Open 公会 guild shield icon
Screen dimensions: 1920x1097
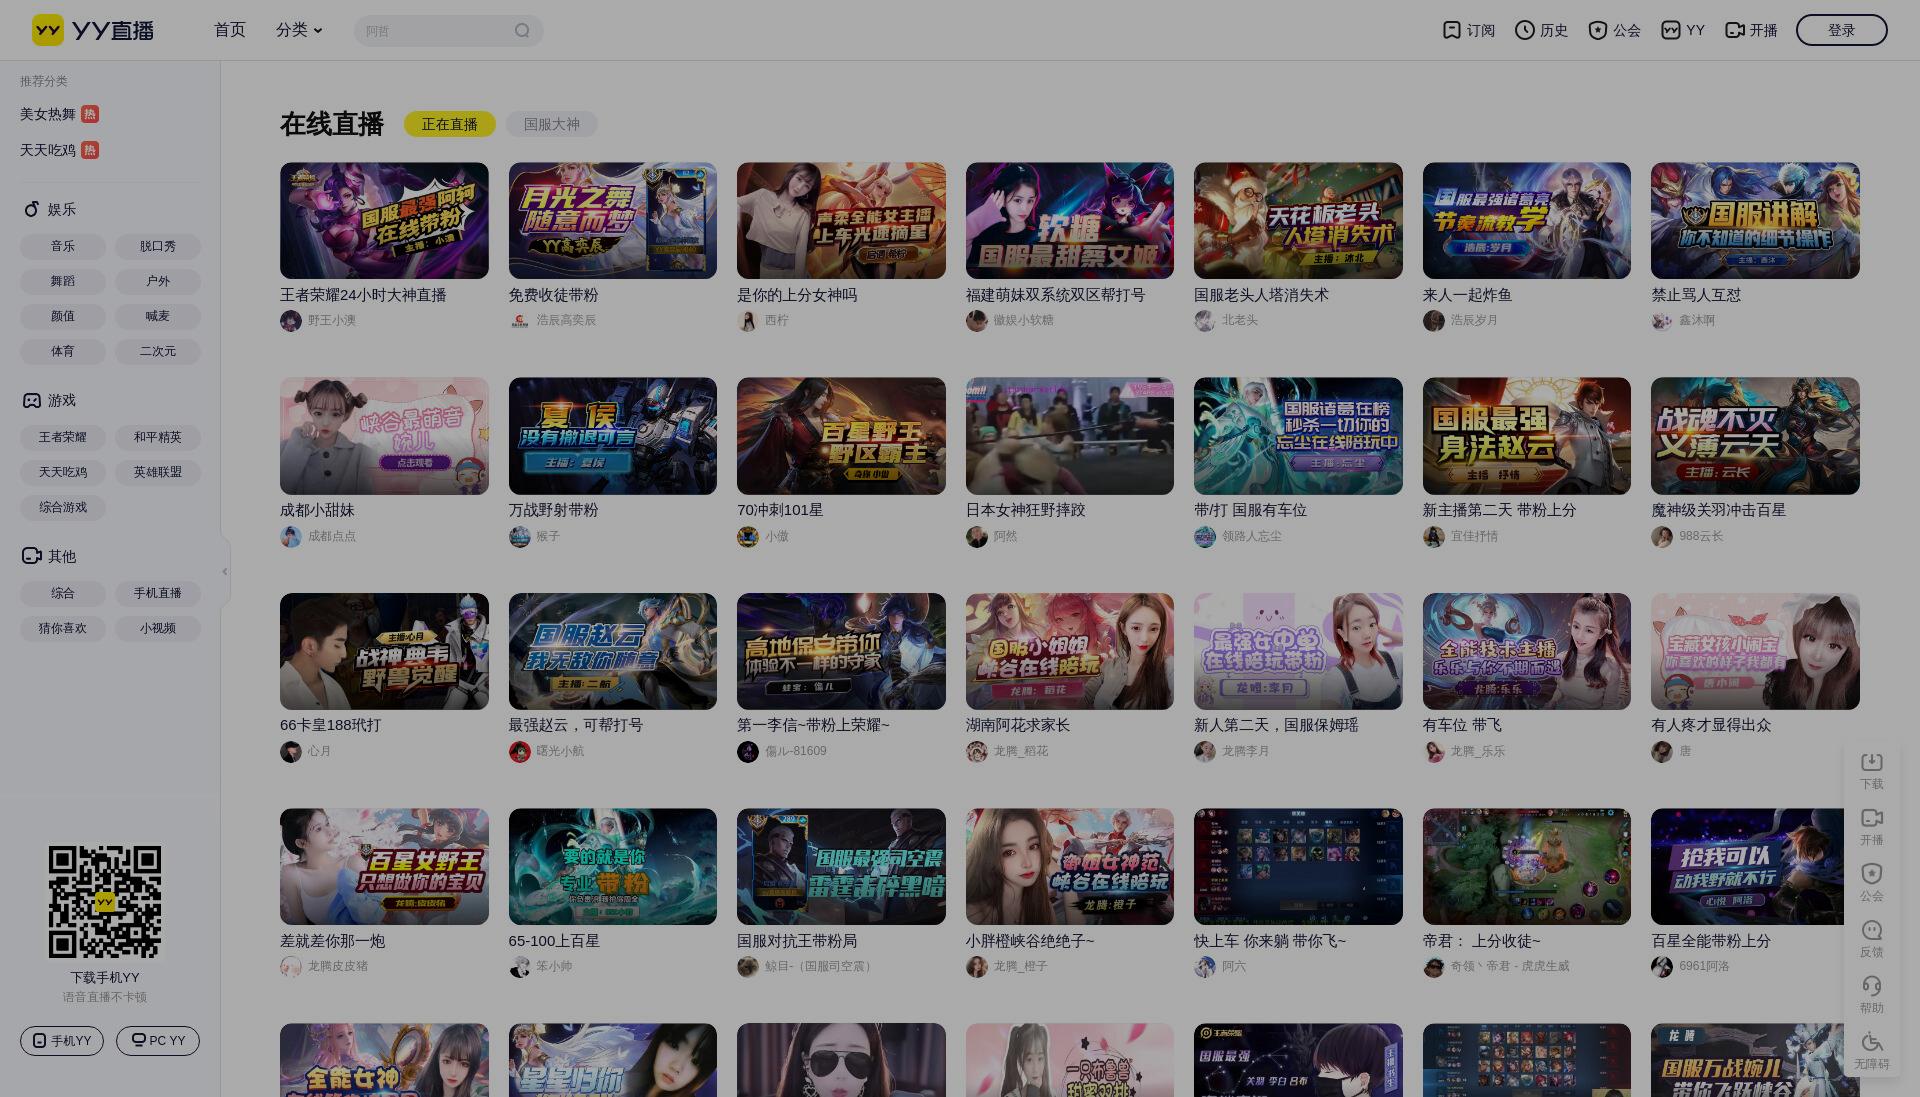[1598, 30]
